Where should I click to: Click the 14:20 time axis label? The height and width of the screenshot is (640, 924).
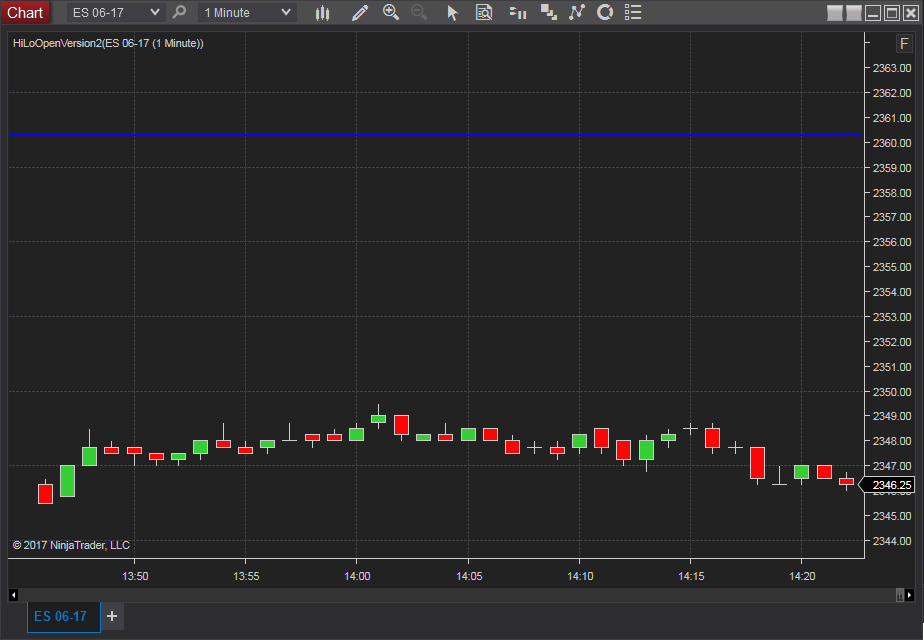point(802,576)
